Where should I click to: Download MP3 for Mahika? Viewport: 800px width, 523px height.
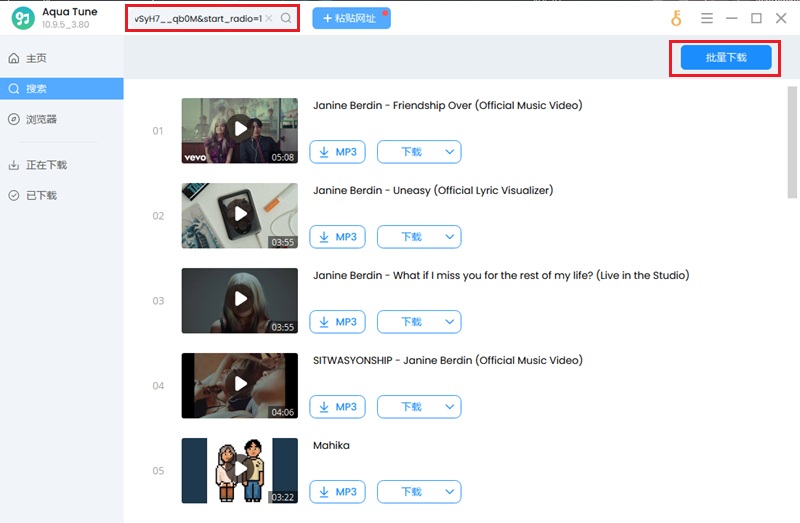pos(338,492)
